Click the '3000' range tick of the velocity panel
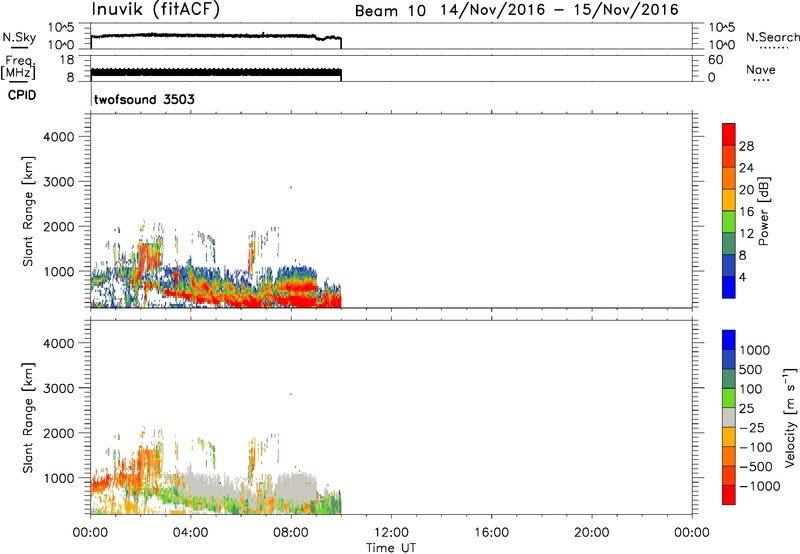Image resolution: width=800 pixels, height=554 pixels. point(59,388)
